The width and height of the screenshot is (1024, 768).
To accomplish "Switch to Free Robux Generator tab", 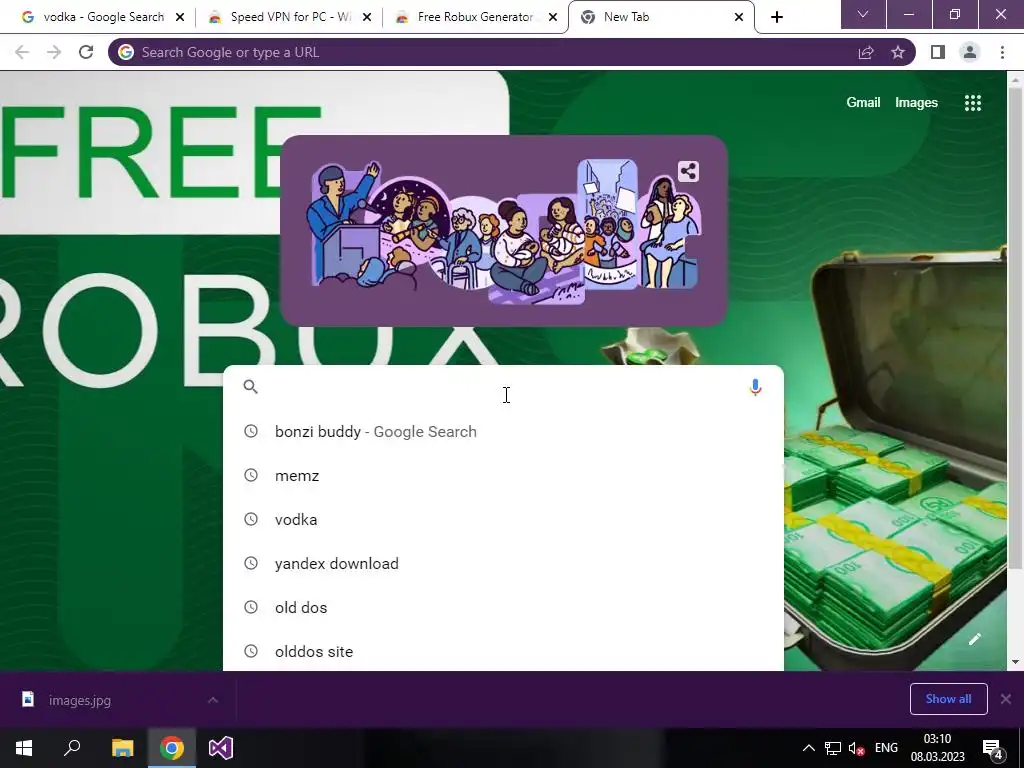I will 475,17.
